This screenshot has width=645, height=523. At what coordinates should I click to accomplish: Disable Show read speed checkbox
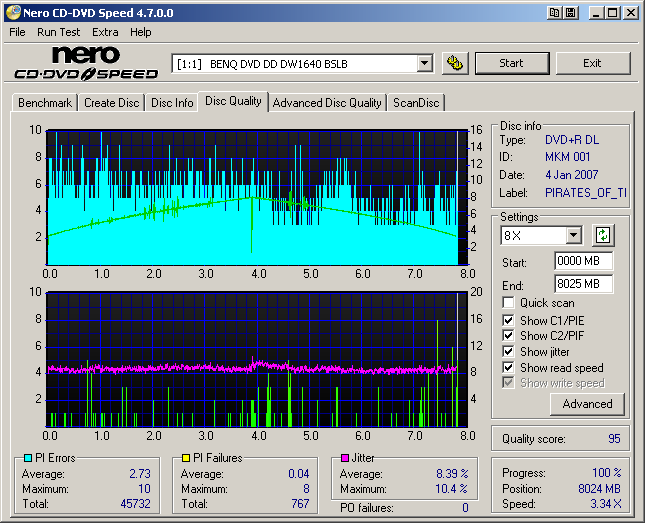point(508,367)
